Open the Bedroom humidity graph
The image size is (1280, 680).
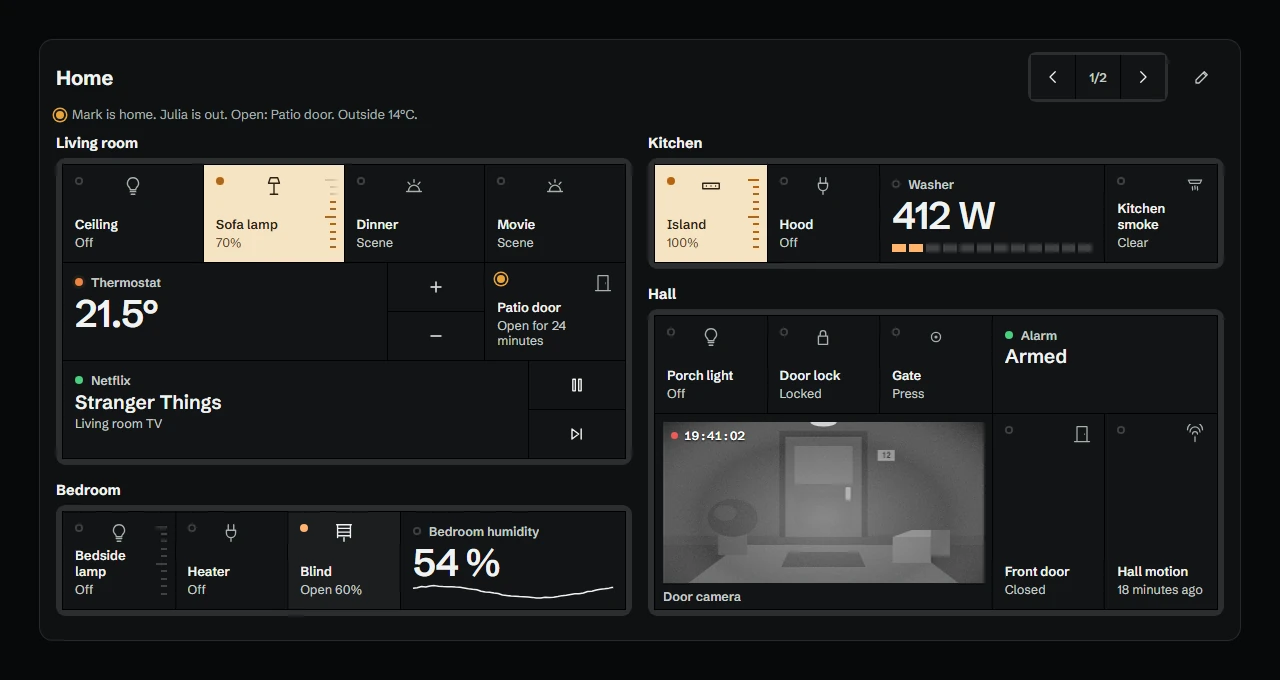pos(513,590)
